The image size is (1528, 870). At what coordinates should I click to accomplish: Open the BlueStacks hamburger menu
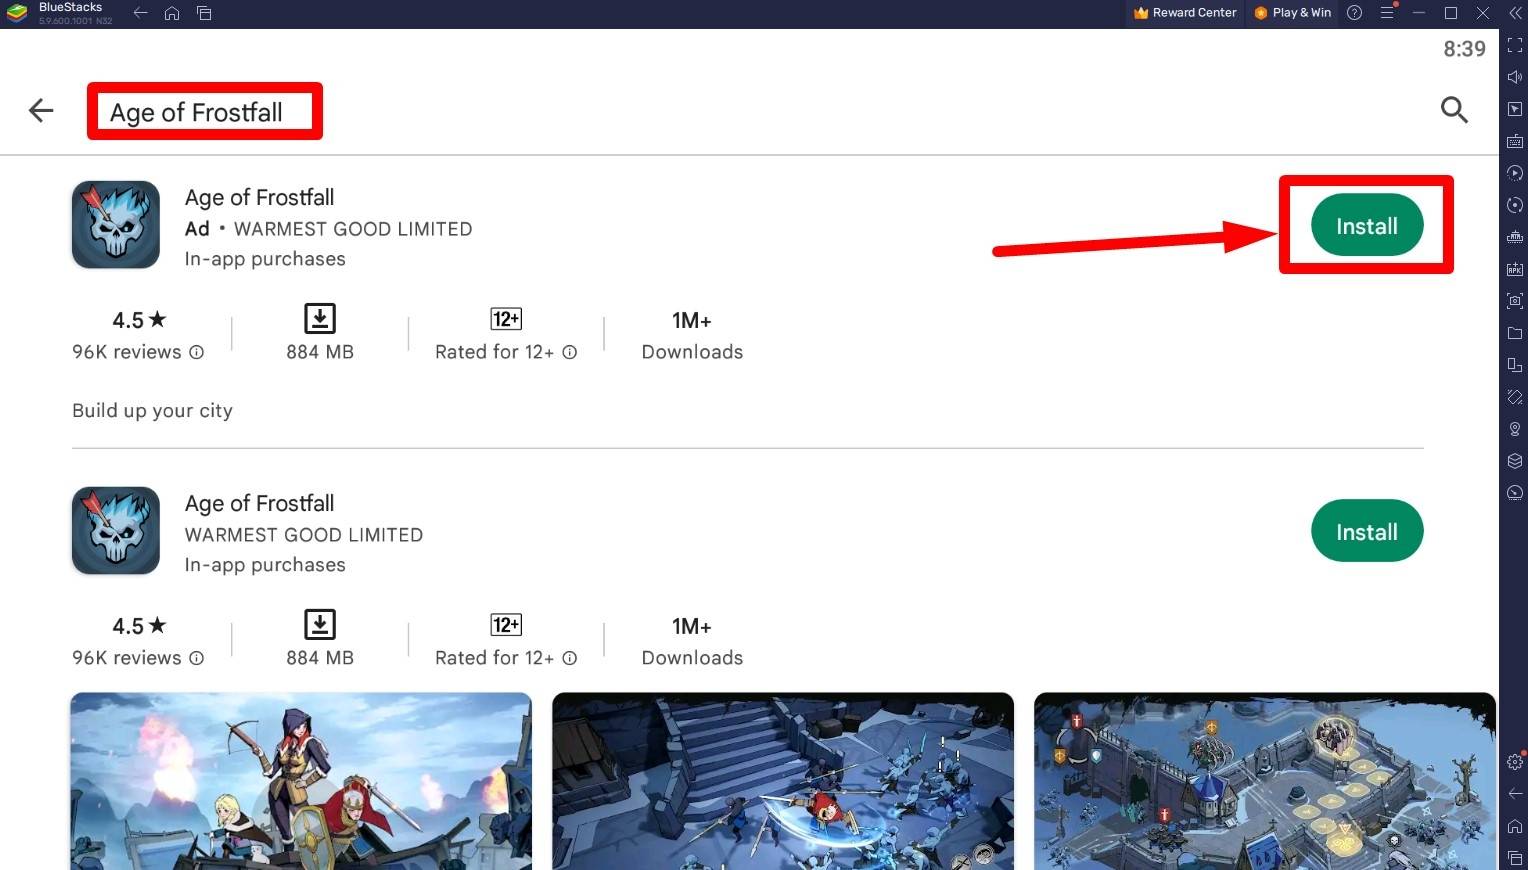click(1387, 13)
